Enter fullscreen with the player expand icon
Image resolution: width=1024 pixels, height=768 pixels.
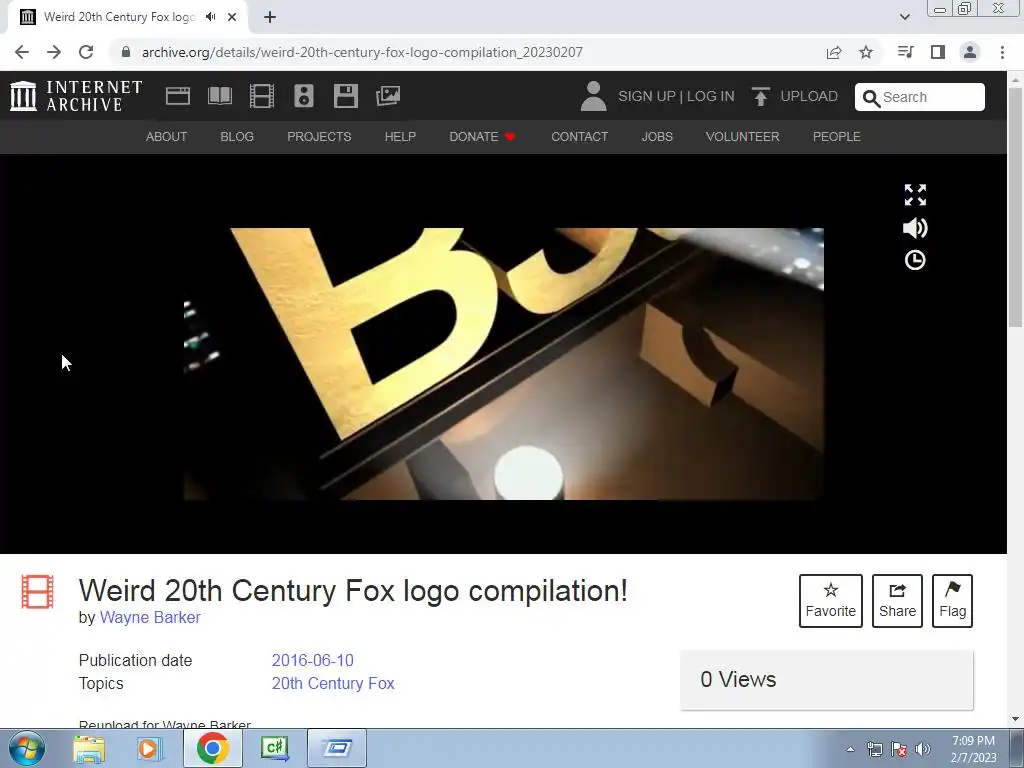pos(915,195)
